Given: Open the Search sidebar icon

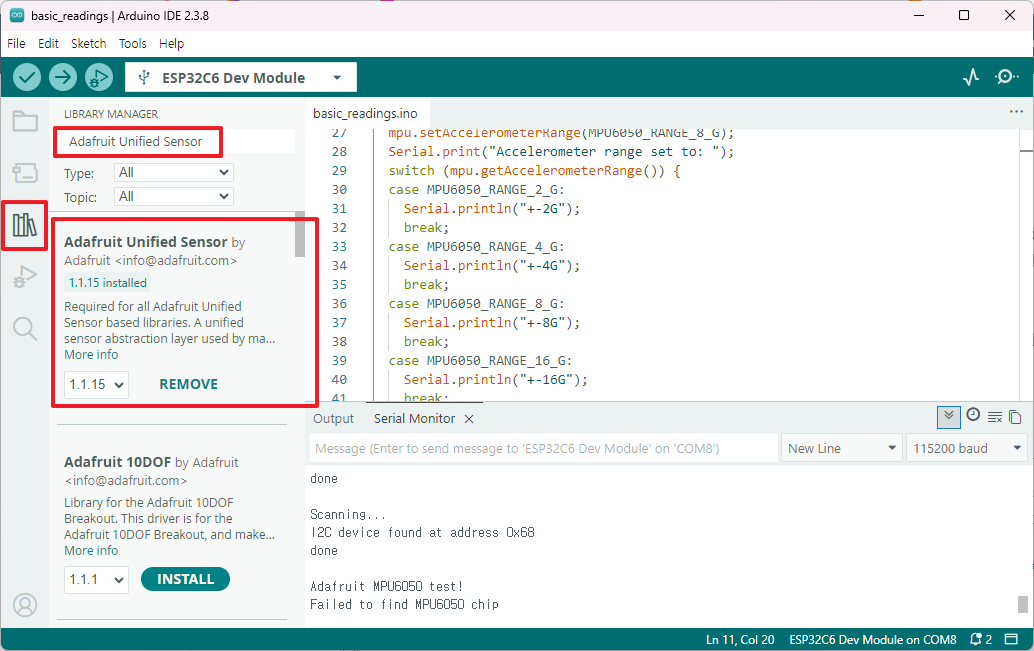Looking at the screenshot, I should pyautogui.click(x=25, y=328).
